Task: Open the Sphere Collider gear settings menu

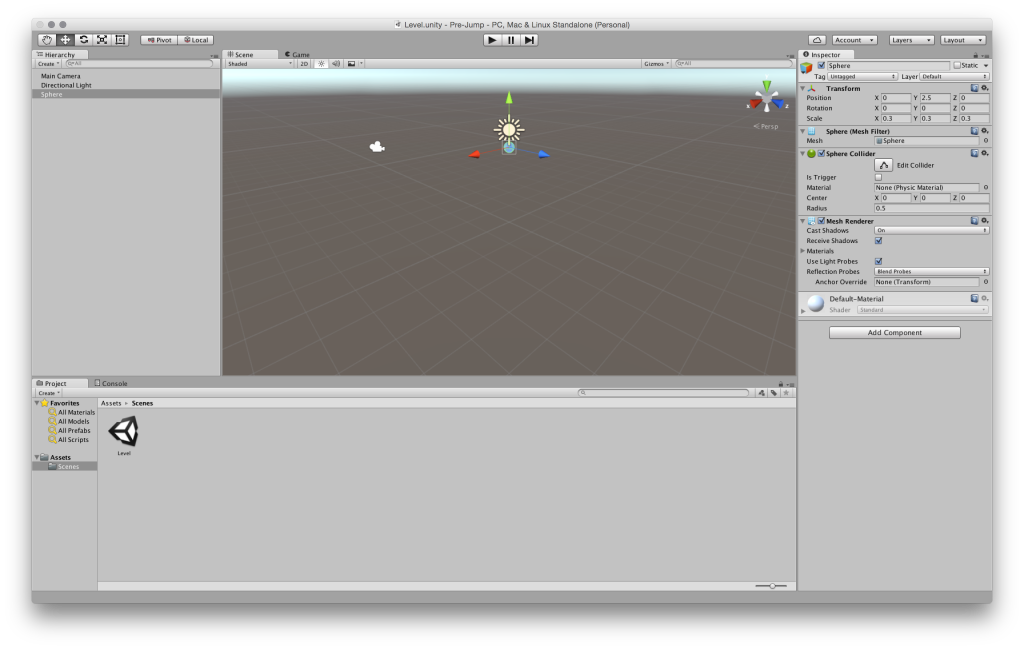Action: point(983,153)
